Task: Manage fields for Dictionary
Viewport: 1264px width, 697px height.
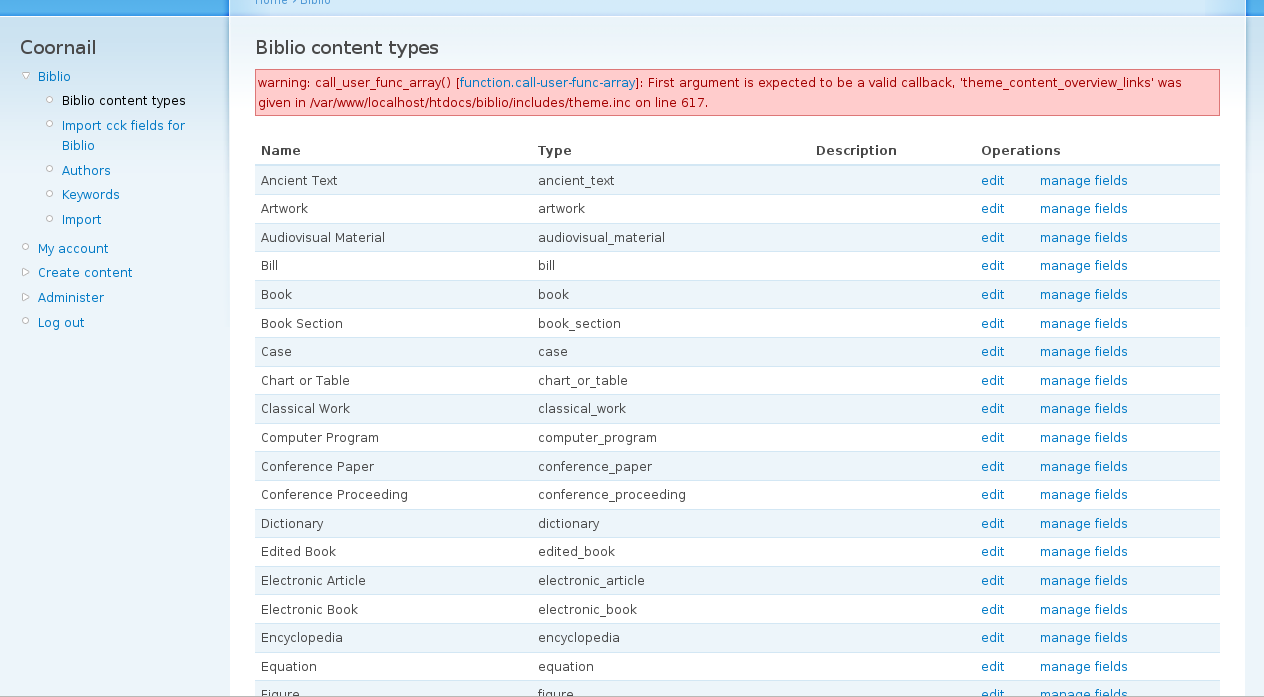Action: coord(1083,524)
